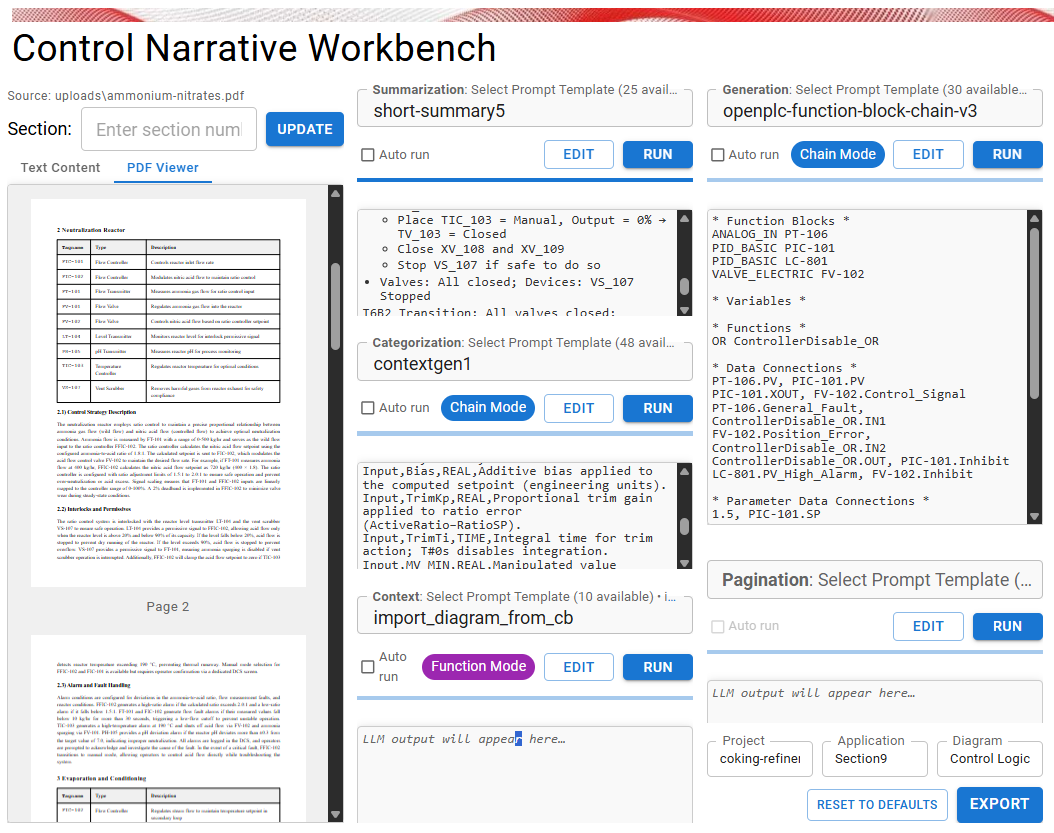Tick Auto run checkbox under Generation
The width and height of the screenshot is (1054, 833).
tap(718, 155)
